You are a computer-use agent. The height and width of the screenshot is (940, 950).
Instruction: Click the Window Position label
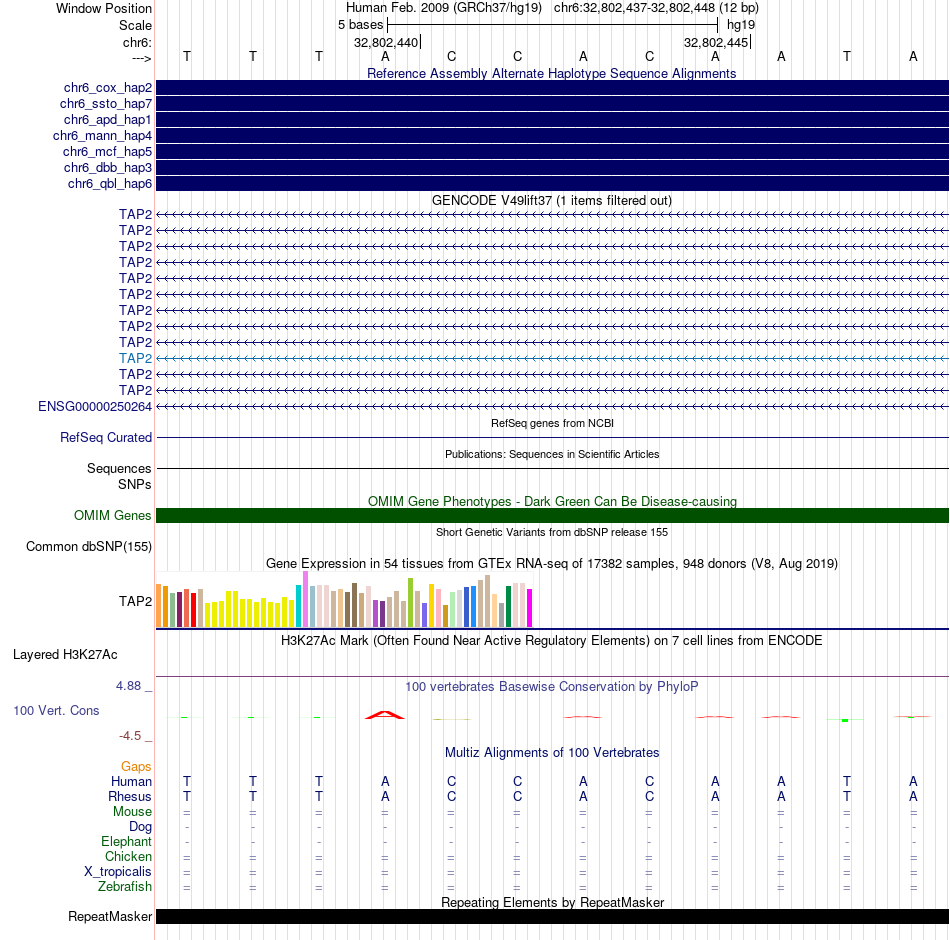tap(104, 8)
